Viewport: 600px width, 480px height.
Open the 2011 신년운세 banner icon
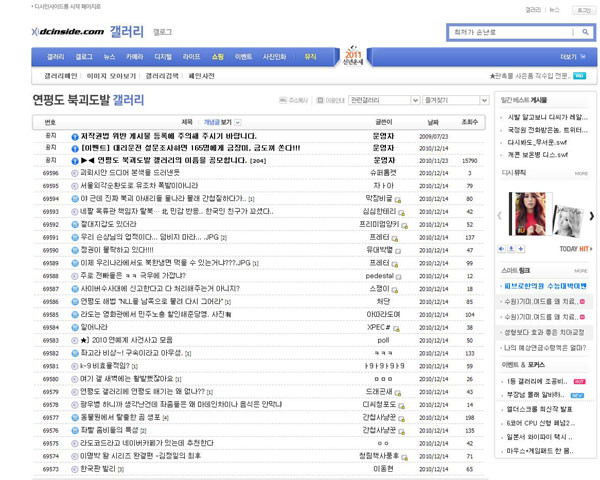coord(353,56)
